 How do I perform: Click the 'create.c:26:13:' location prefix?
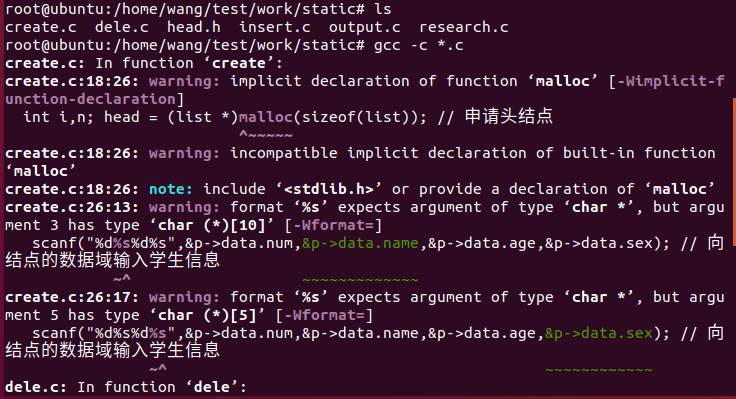(x=72, y=207)
